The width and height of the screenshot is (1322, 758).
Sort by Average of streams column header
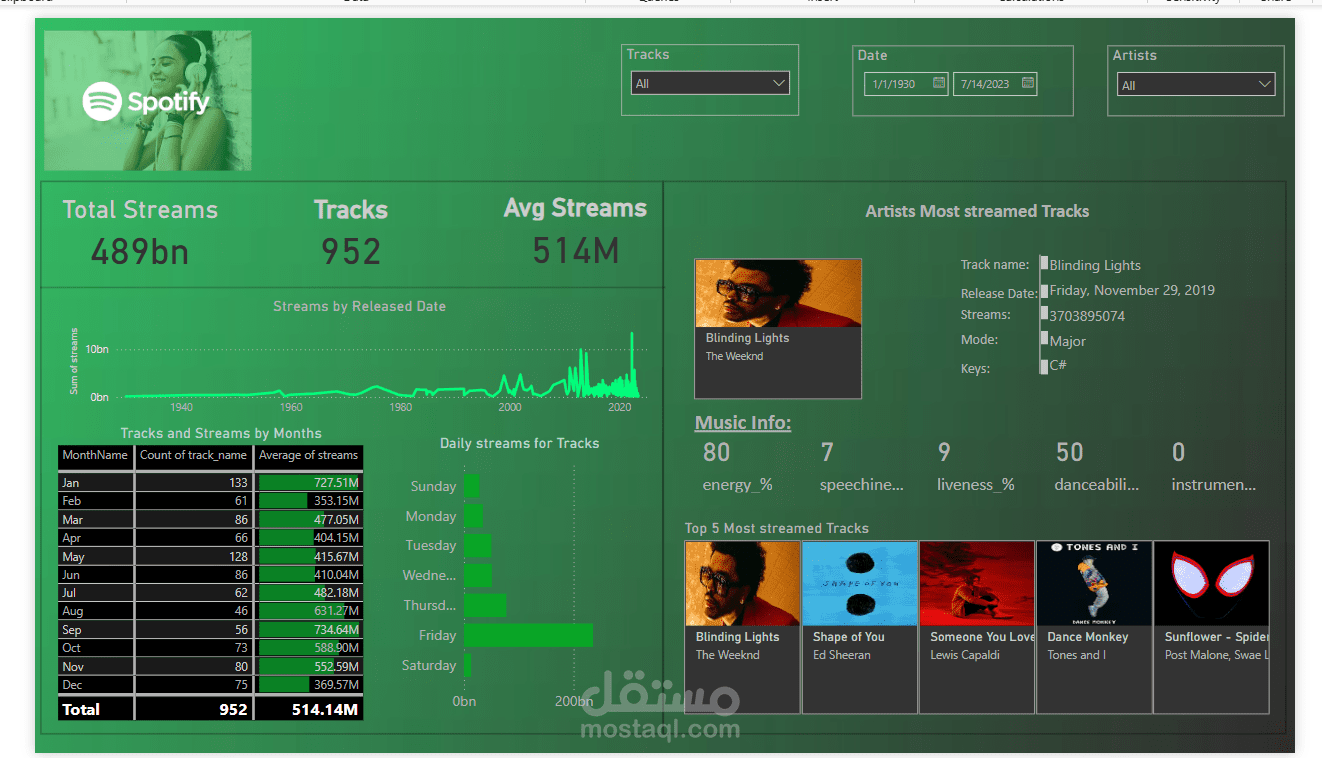click(x=308, y=455)
